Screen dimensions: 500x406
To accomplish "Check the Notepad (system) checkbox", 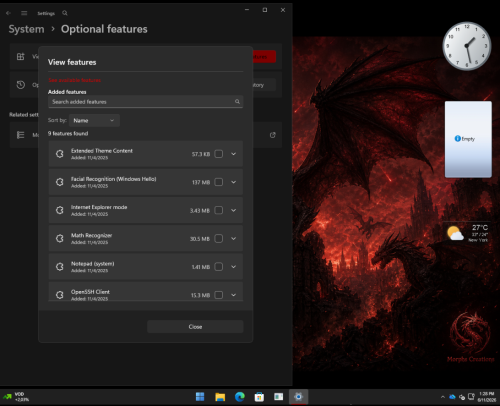I will click(x=219, y=267).
